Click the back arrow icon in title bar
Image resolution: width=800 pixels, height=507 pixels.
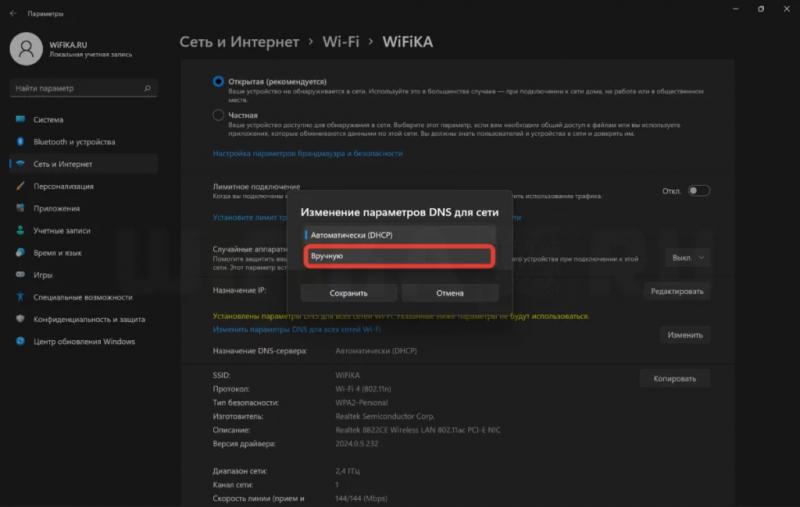pos(12,14)
